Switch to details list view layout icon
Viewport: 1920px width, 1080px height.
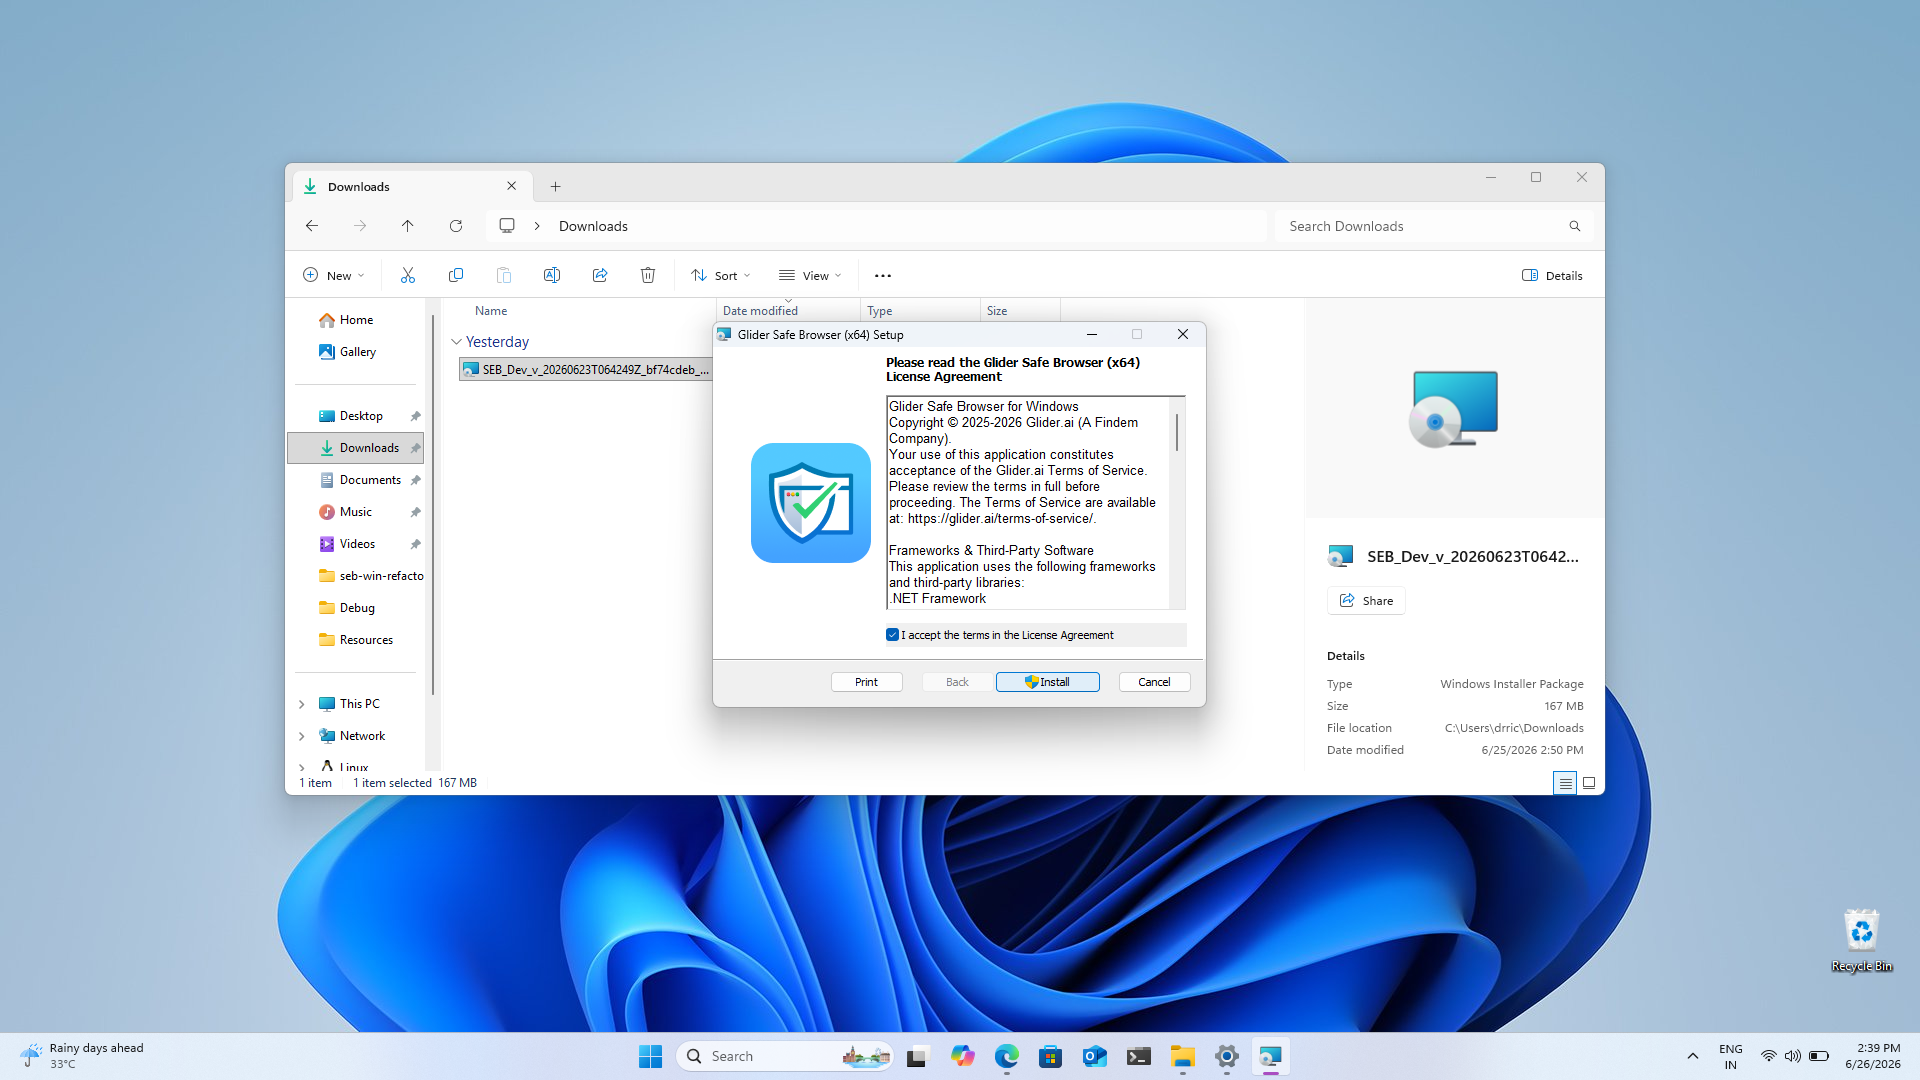[1565, 783]
